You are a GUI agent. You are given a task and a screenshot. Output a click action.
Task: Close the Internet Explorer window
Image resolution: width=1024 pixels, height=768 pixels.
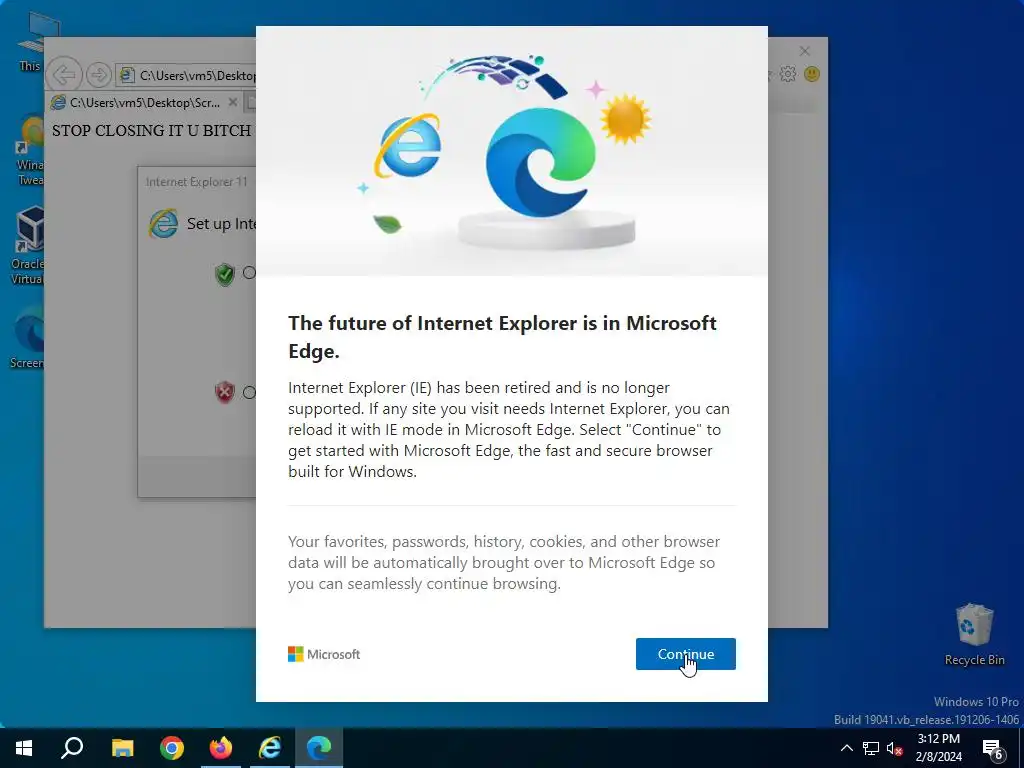pos(805,51)
